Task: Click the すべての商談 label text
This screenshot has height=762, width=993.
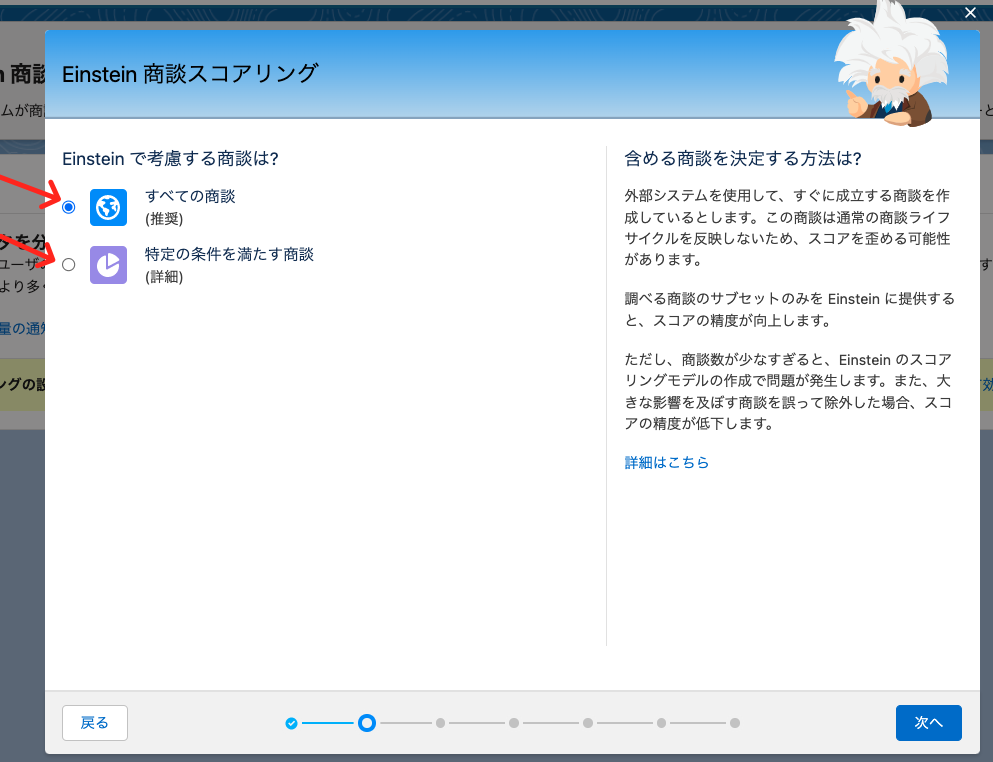Action: click(x=190, y=196)
